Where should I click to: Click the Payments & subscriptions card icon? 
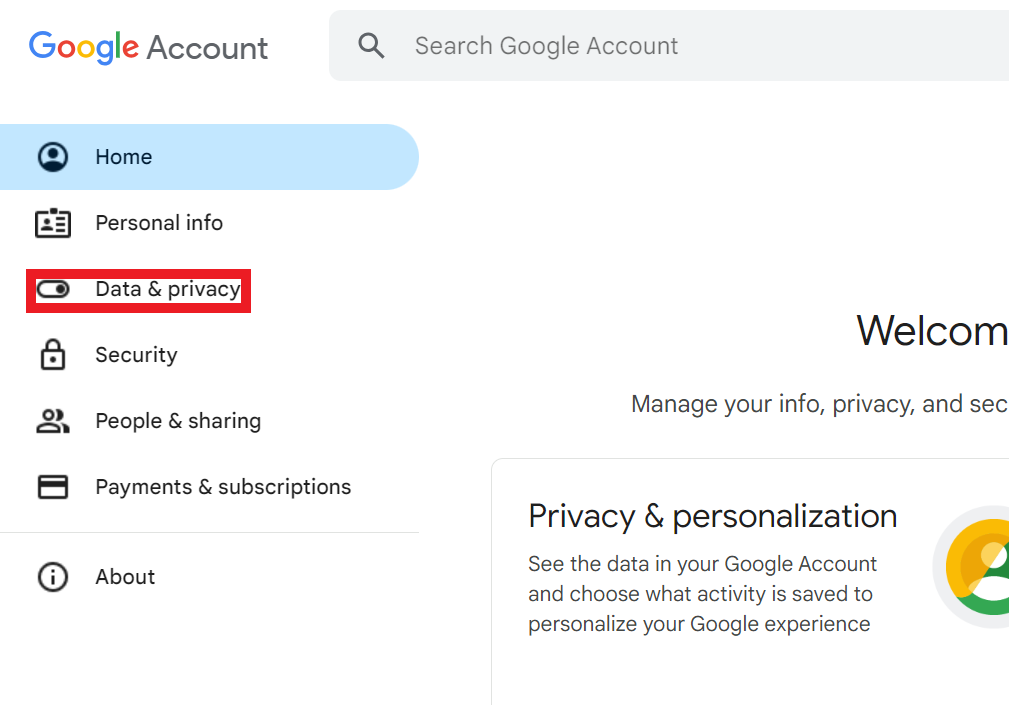click(52, 486)
